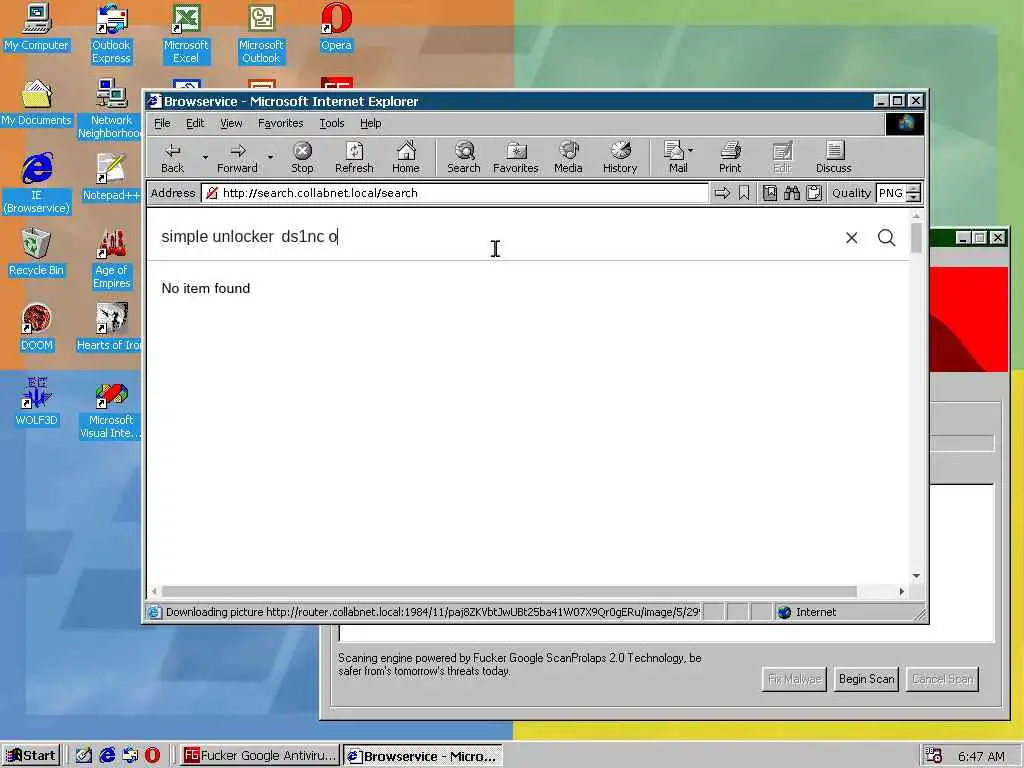Open Opera desktop shortcut

pyautogui.click(x=336, y=28)
